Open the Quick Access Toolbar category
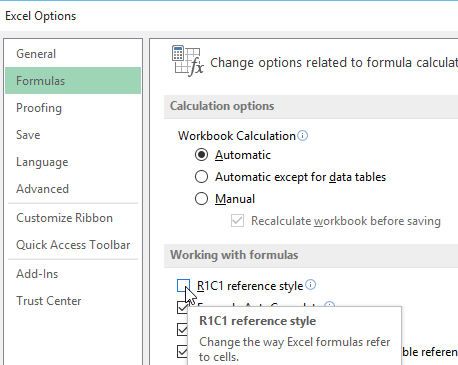This screenshot has height=365, width=458. pos(73,245)
